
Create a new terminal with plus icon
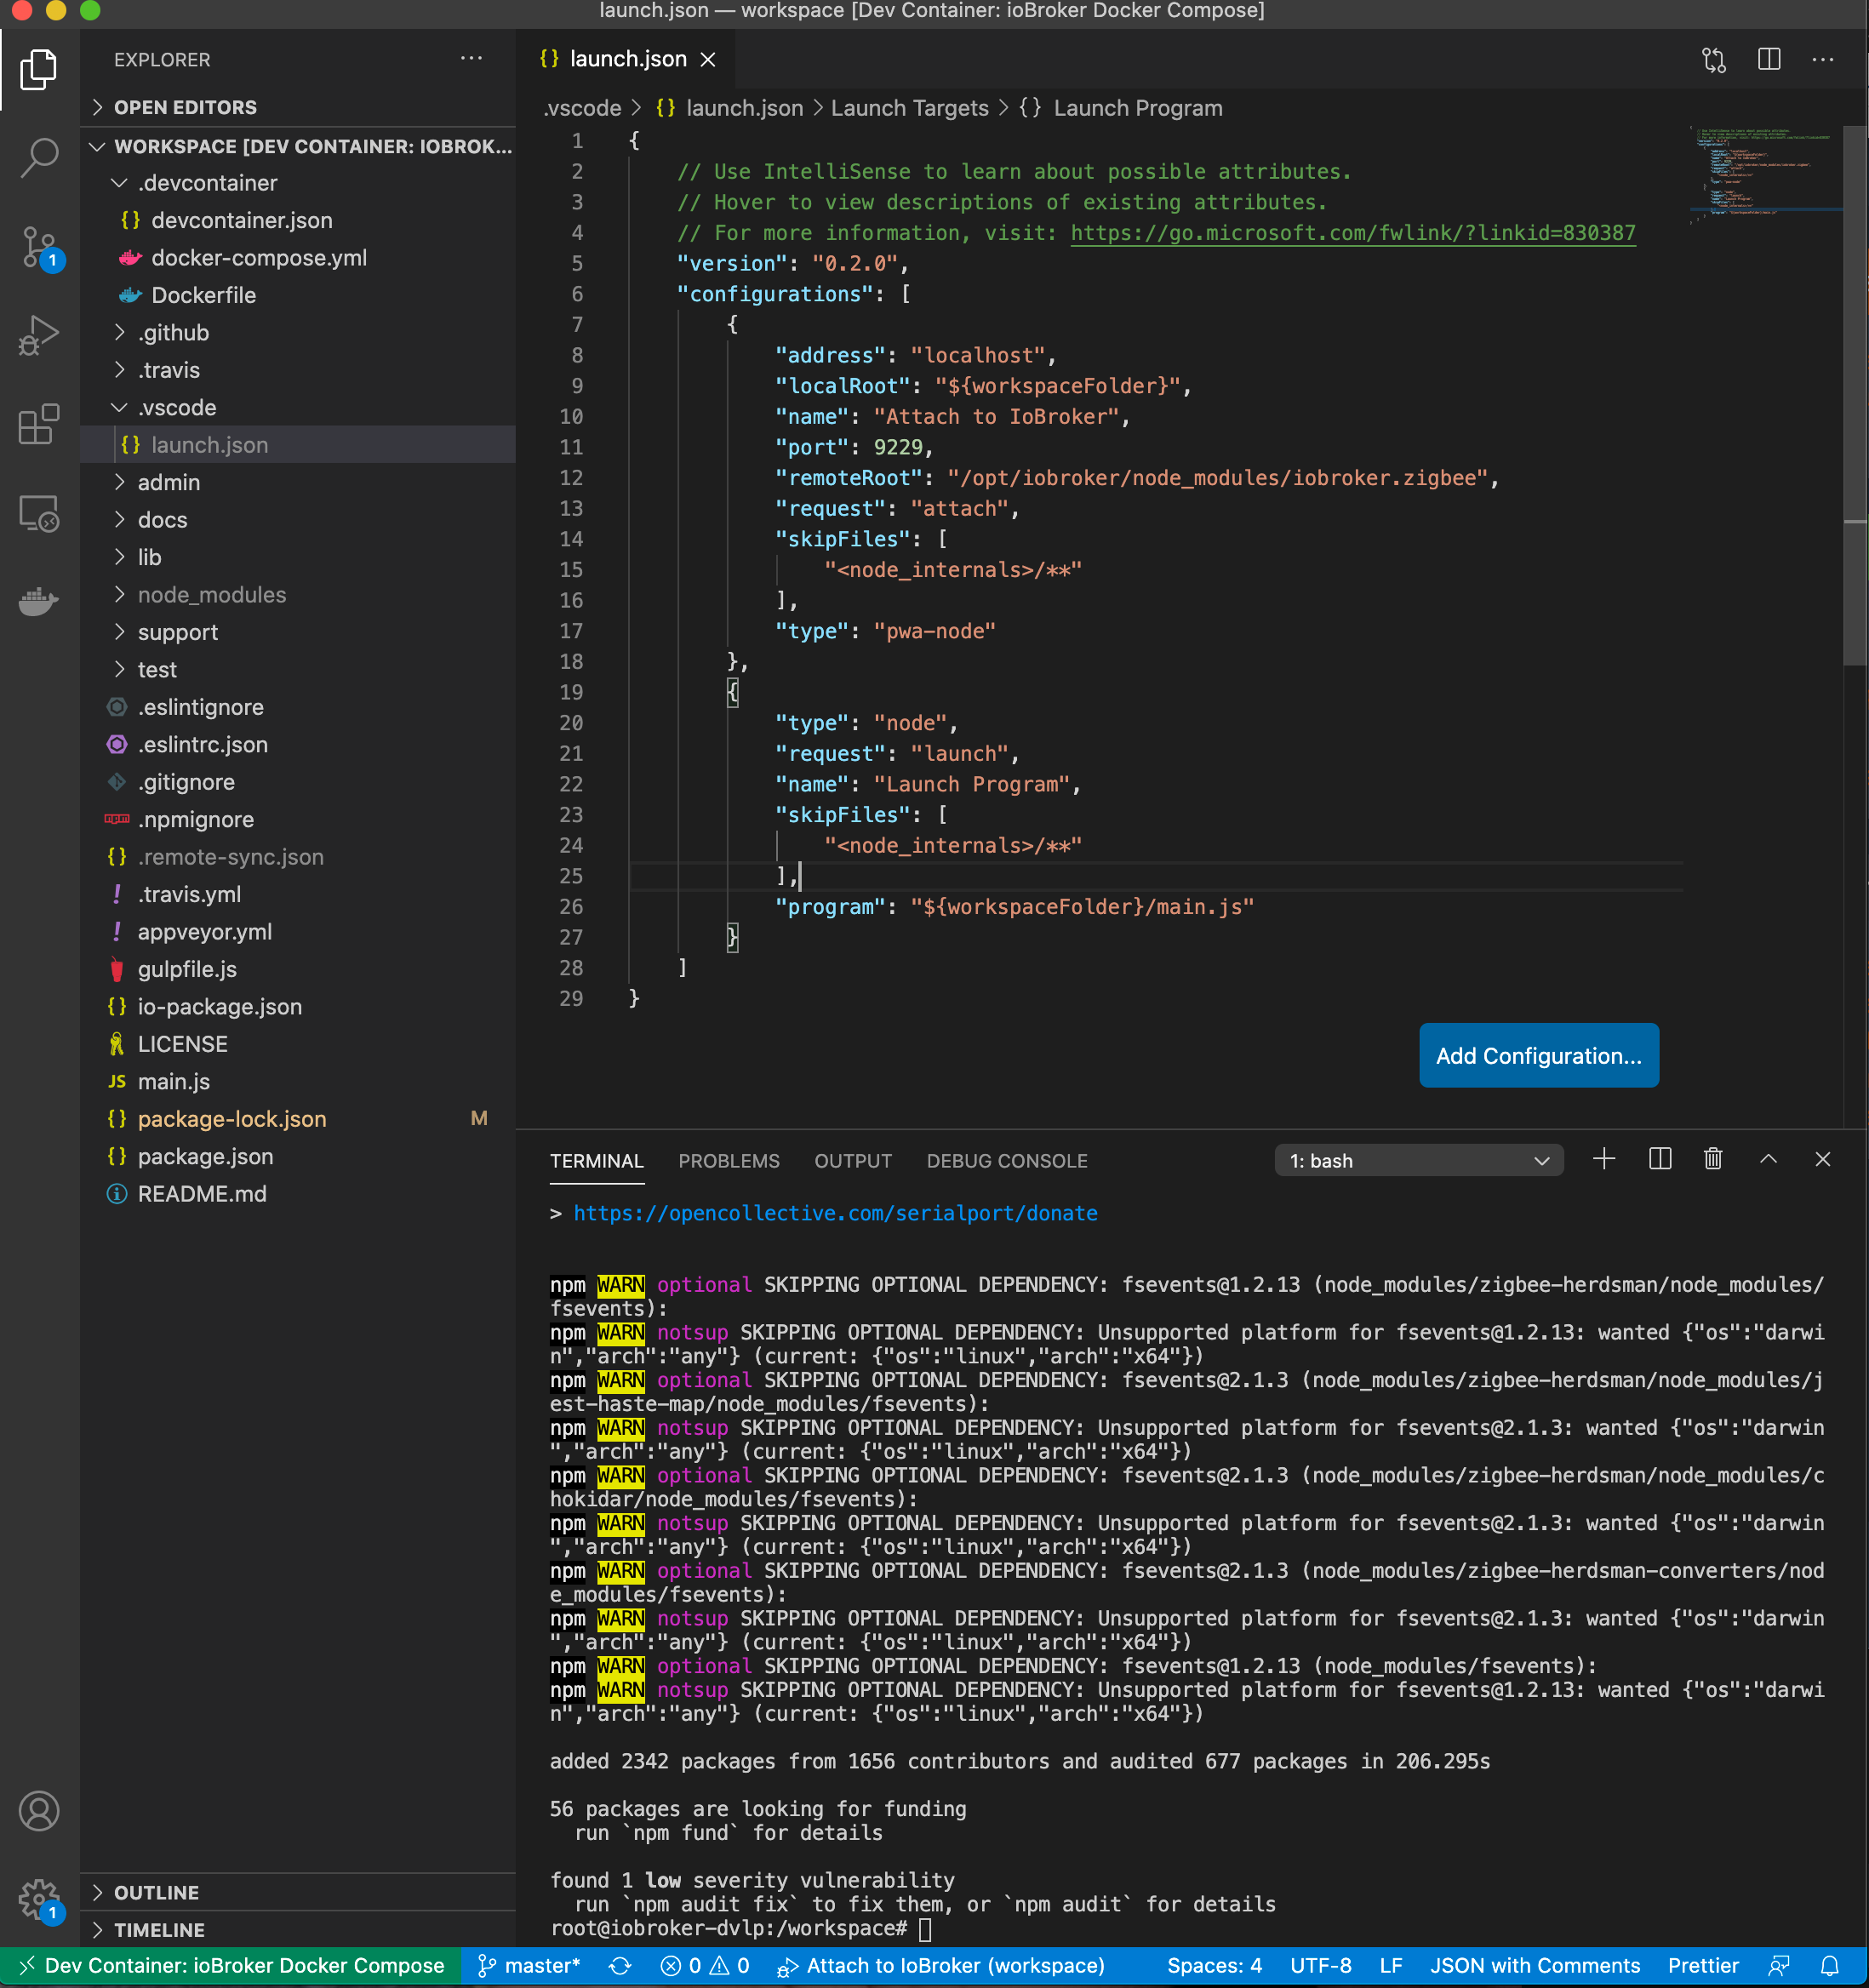(1603, 1159)
